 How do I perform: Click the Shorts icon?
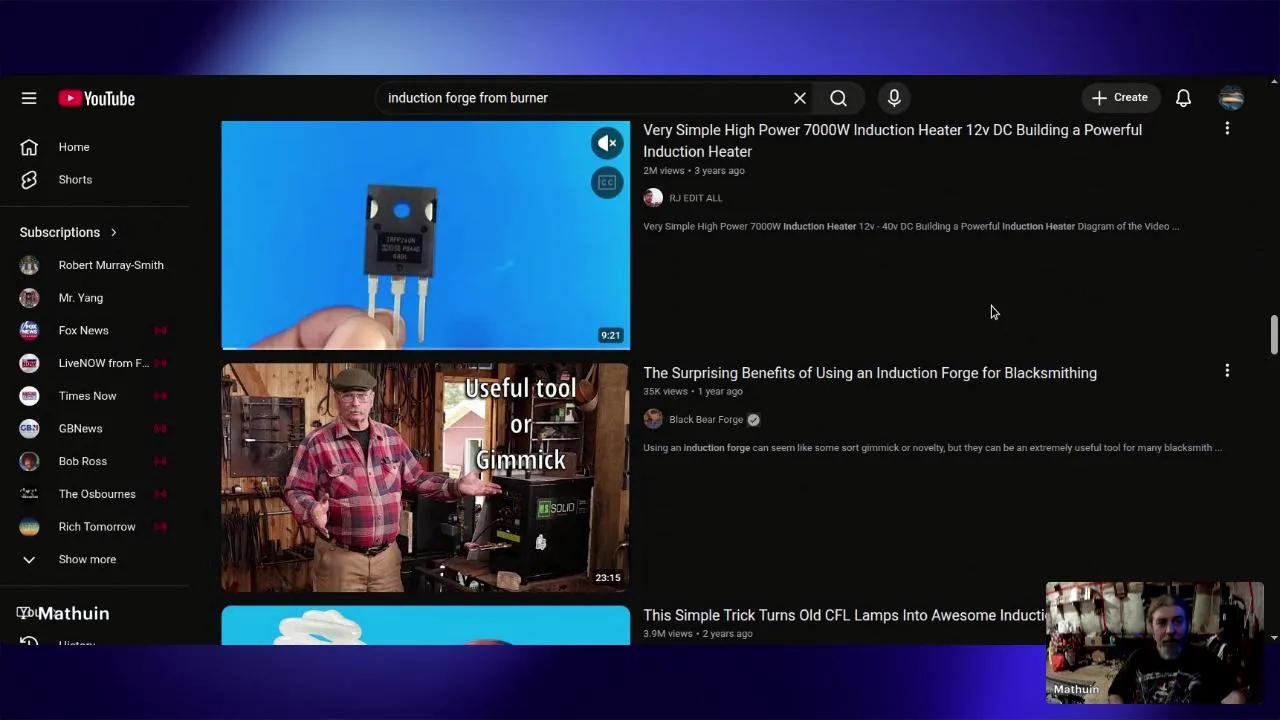point(29,180)
